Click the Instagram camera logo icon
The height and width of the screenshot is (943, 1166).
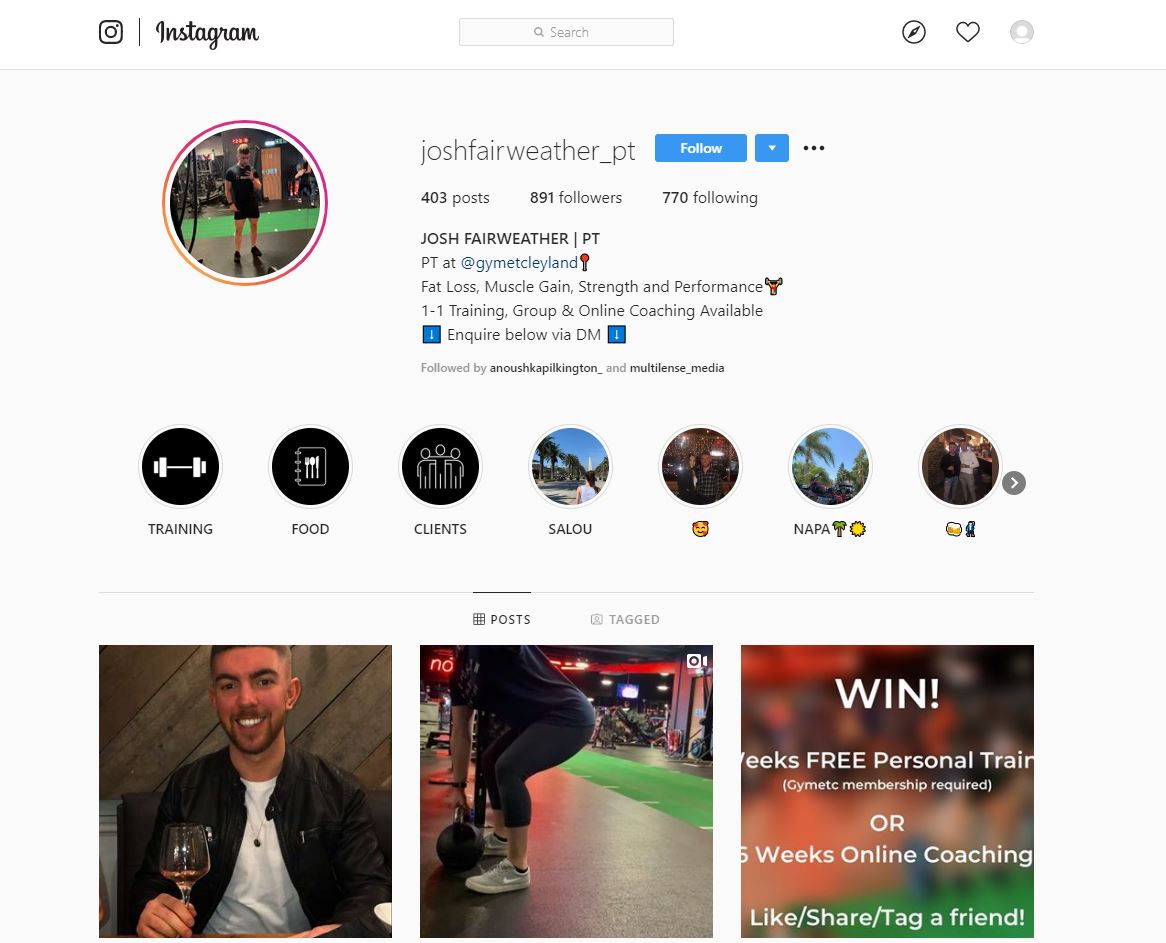111,32
